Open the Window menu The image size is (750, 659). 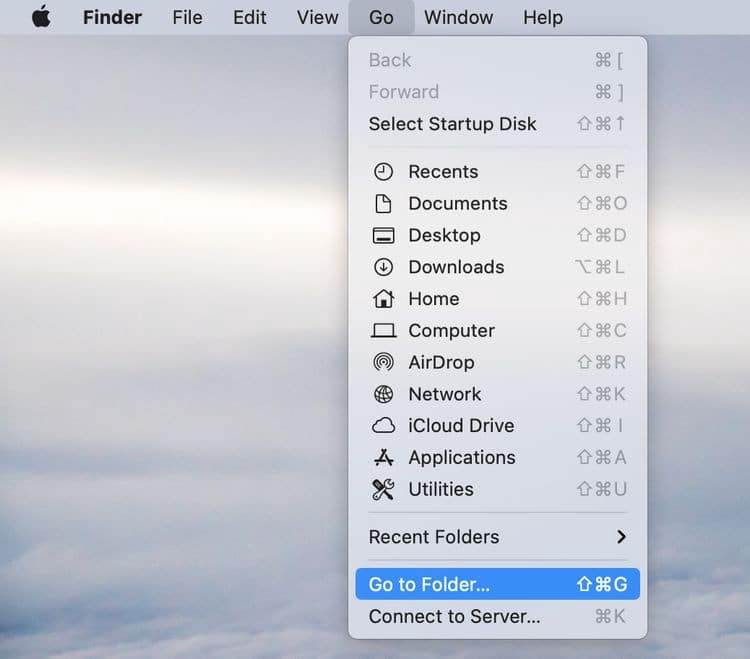pyautogui.click(x=458, y=18)
